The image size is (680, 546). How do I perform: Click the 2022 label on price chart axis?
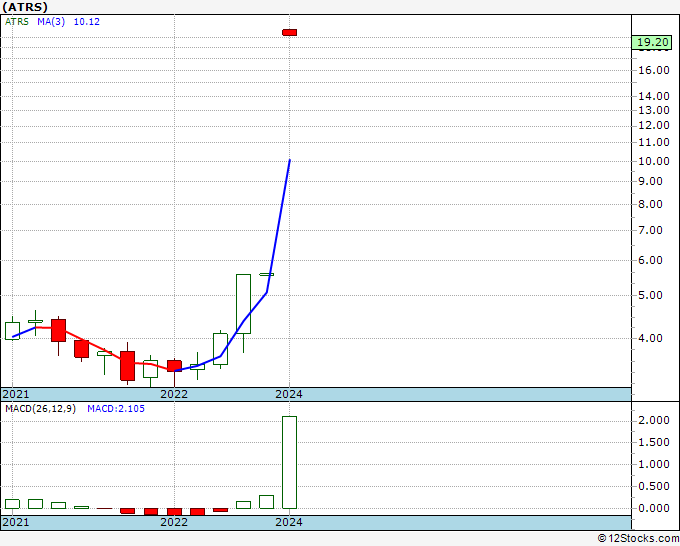(x=174, y=394)
